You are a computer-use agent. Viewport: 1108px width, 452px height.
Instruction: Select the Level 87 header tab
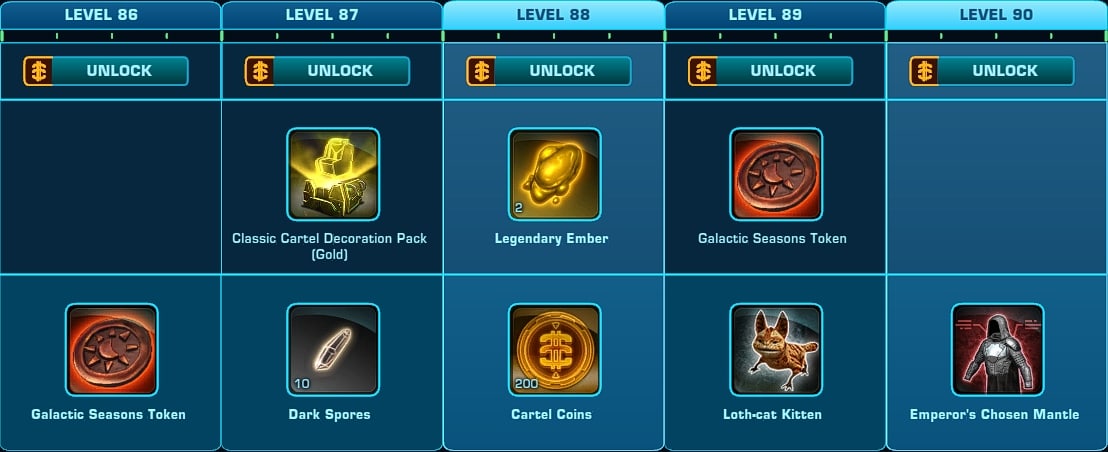pyautogui.click(x=332, y=15)
